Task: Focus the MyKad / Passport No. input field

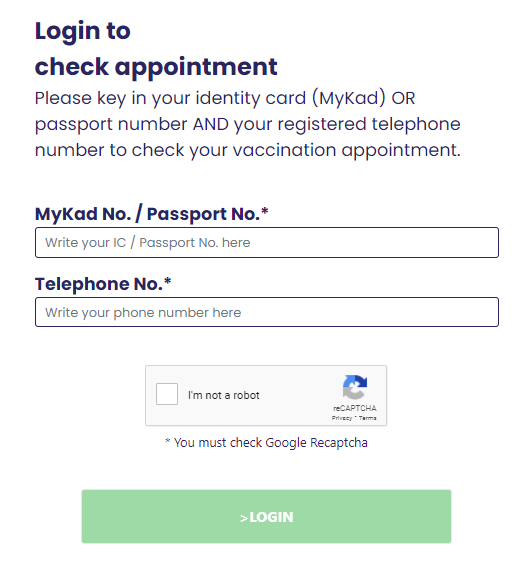Action: coord(267,242)
